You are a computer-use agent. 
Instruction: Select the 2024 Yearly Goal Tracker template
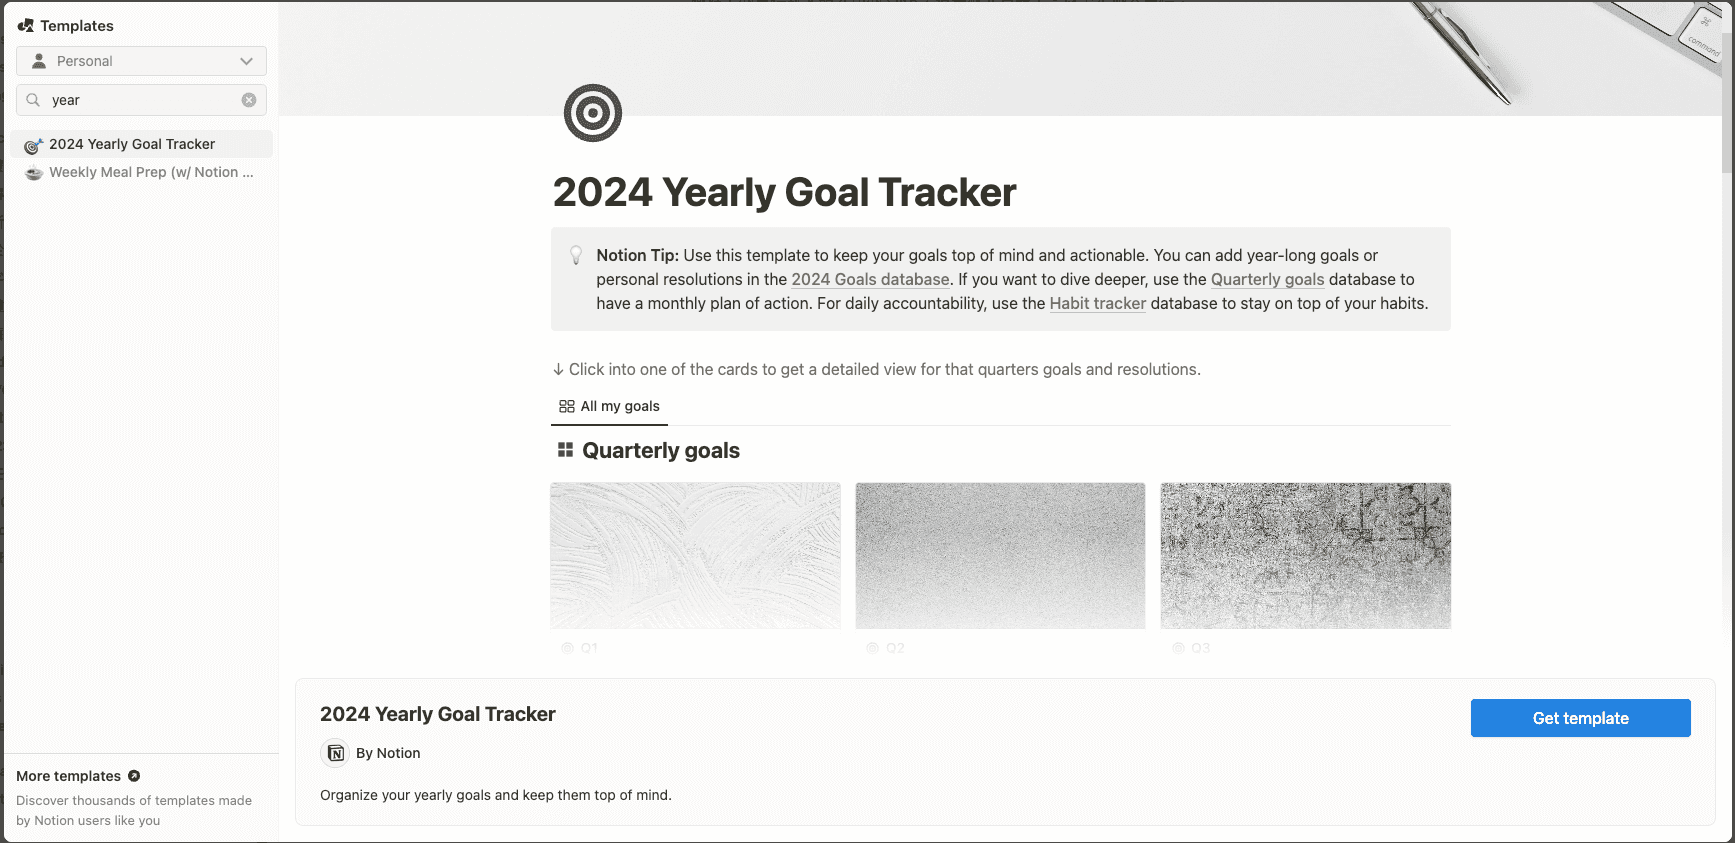[132, 144]
